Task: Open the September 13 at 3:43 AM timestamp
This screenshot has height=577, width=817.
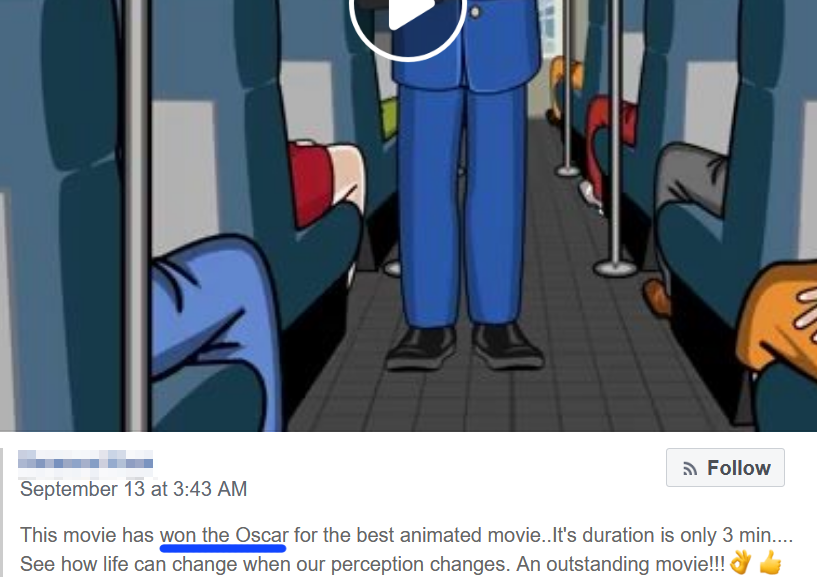Action: (x=133, y=489)
